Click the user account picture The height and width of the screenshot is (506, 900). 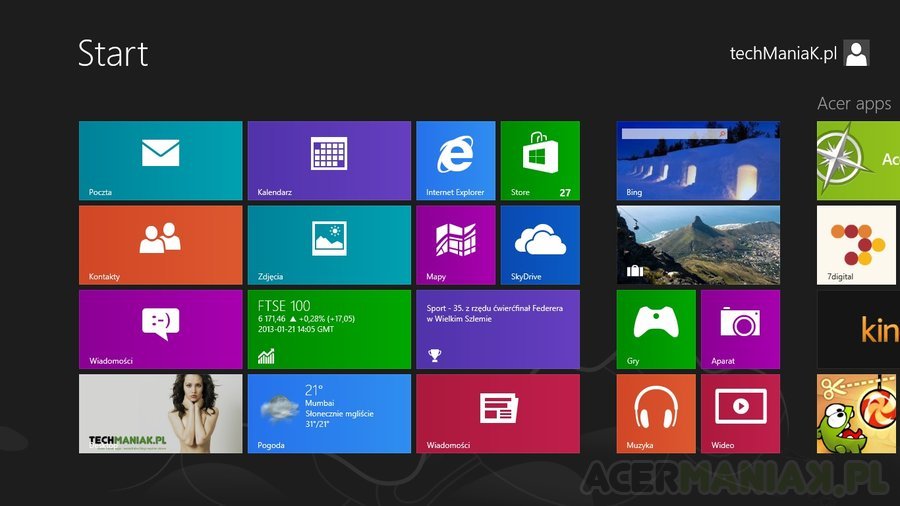pos(856,53)
